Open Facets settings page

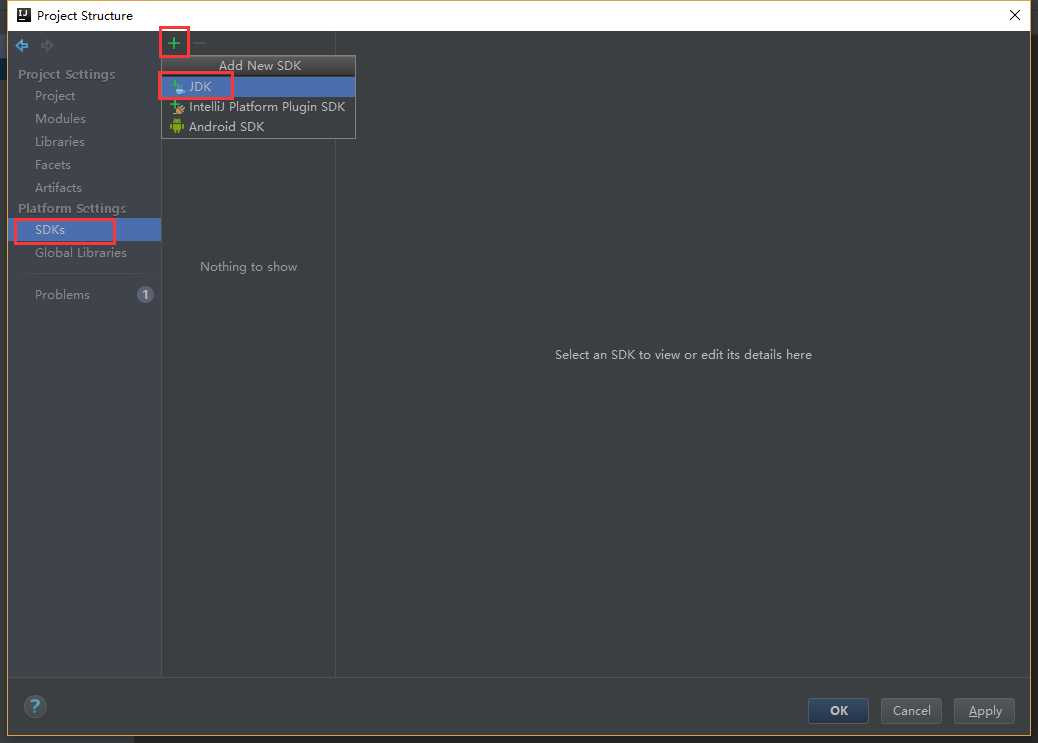[x=52, y=164]
